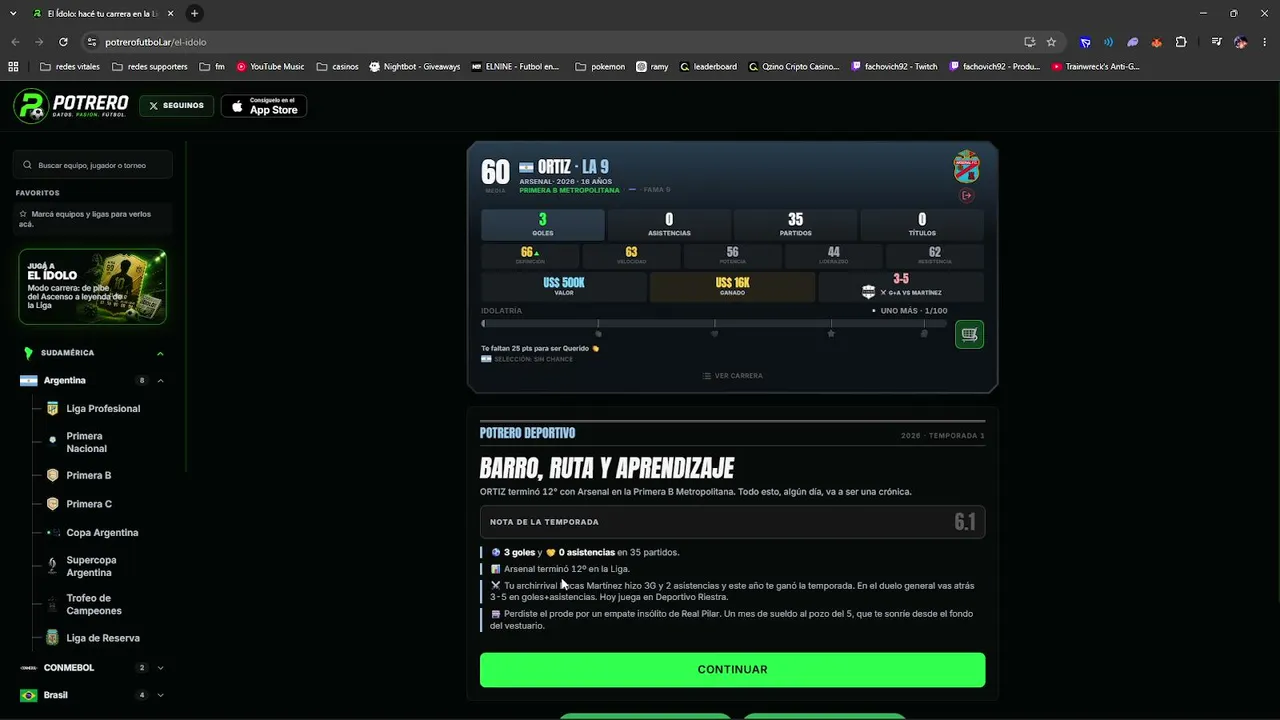Go back with the browser back arrow

15,42
